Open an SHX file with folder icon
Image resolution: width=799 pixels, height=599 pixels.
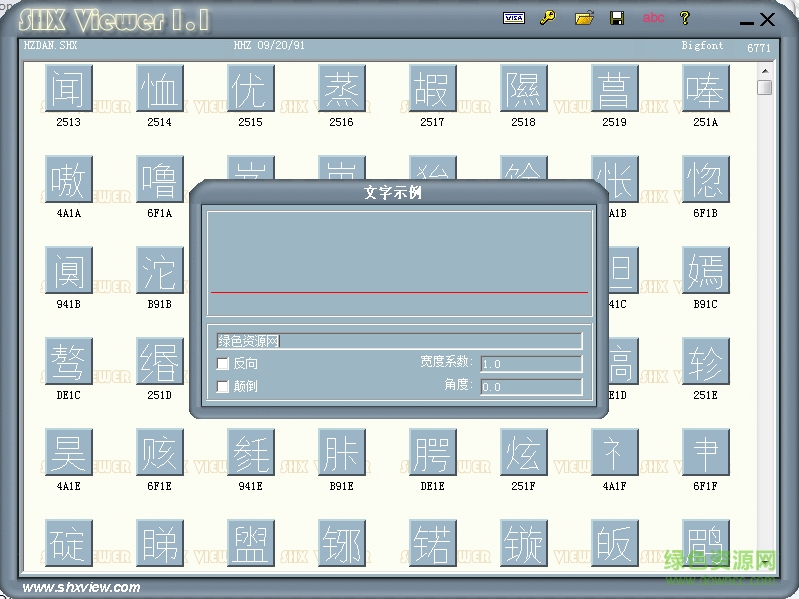point(584,18)
